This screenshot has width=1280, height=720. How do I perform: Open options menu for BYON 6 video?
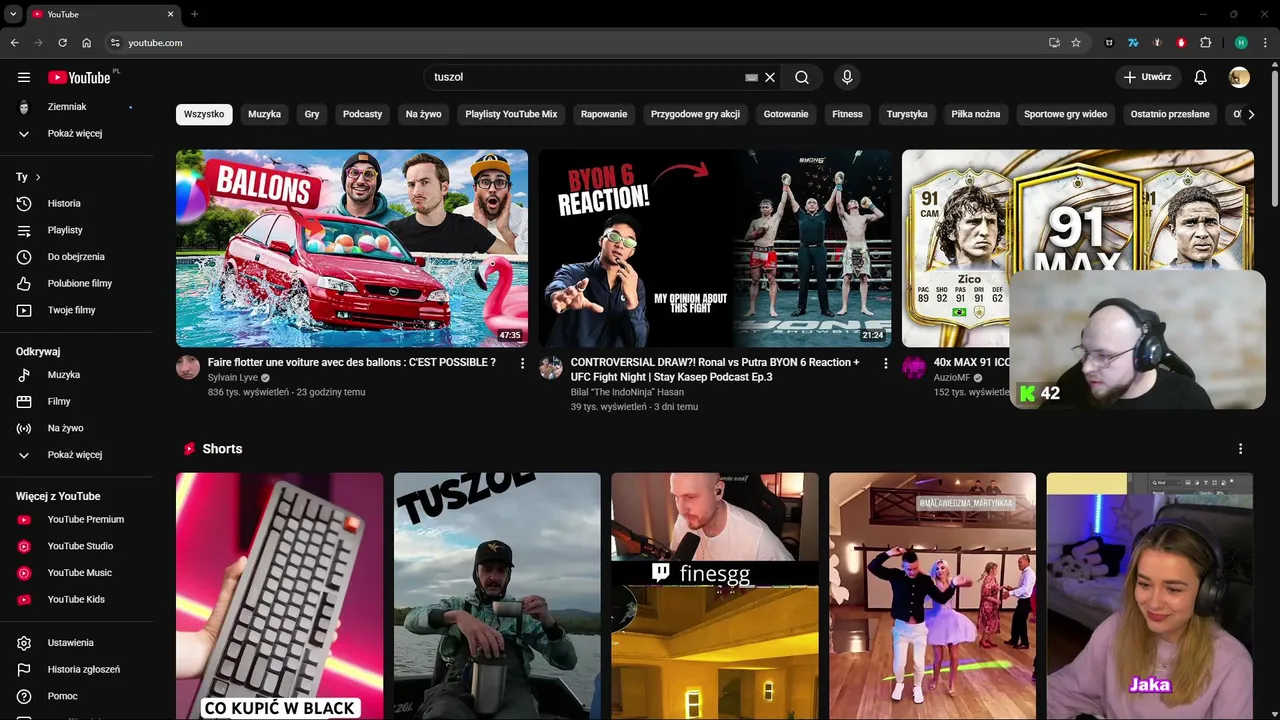[885, 363]
